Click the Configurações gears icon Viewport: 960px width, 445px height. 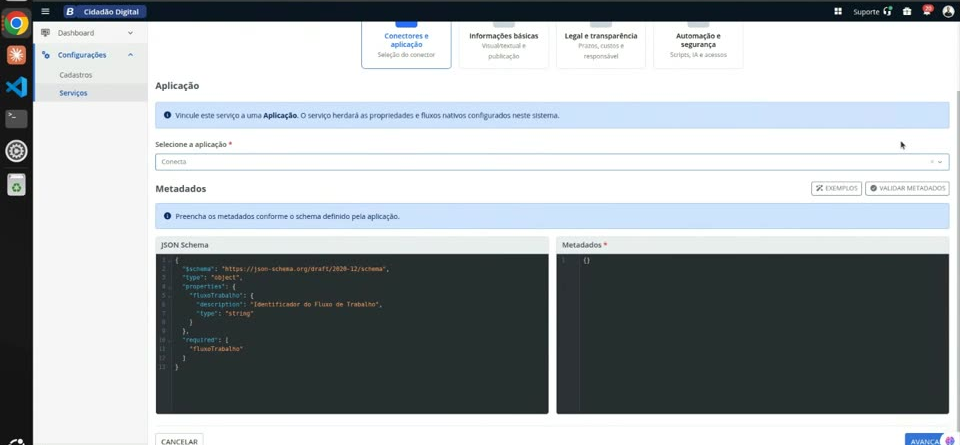click(x=45, y=55)
